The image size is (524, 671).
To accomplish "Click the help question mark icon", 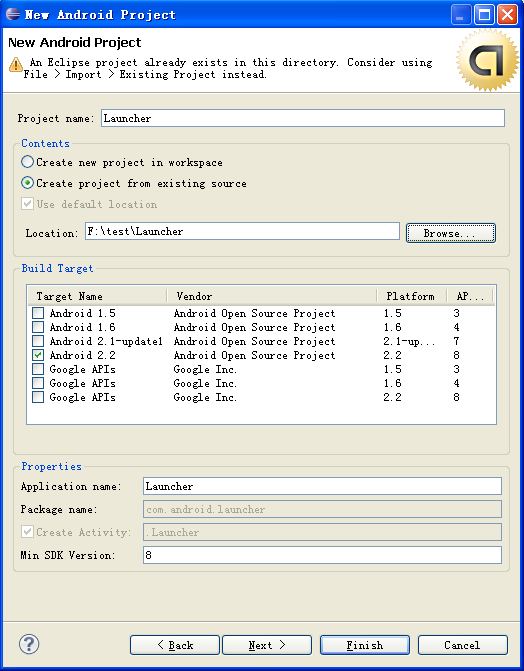I will pos(29,644).
